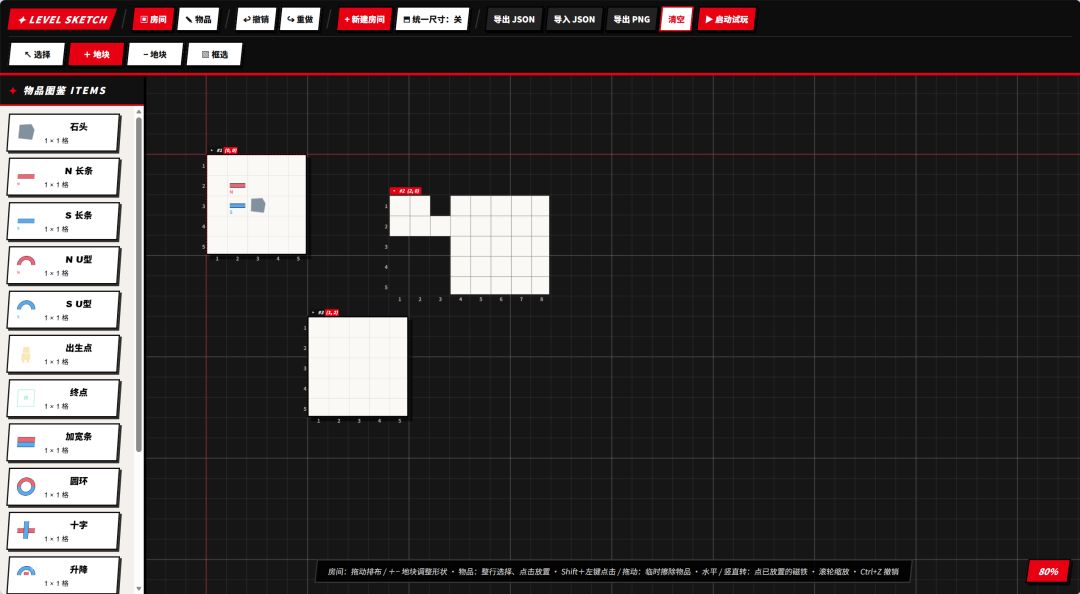1080x594 pixels.
Task: Redo with the 重做 button
Action: point(300,19)
